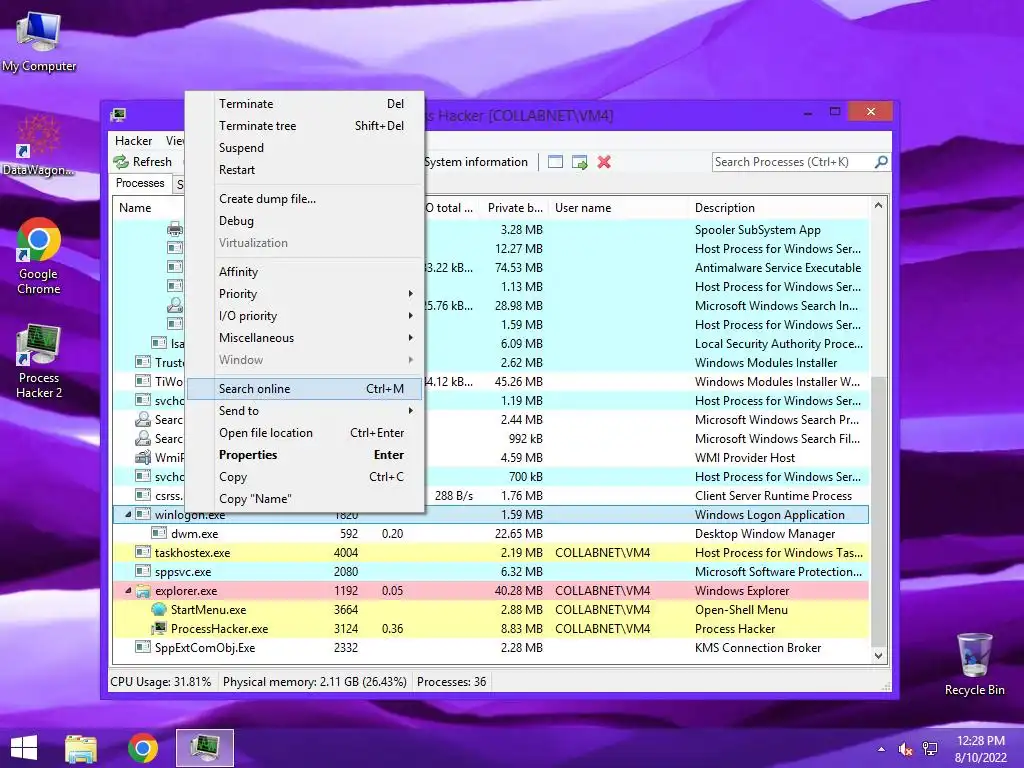1024x768 pixels.
Task: Open My Computer desktop icon
Action: 39,41
